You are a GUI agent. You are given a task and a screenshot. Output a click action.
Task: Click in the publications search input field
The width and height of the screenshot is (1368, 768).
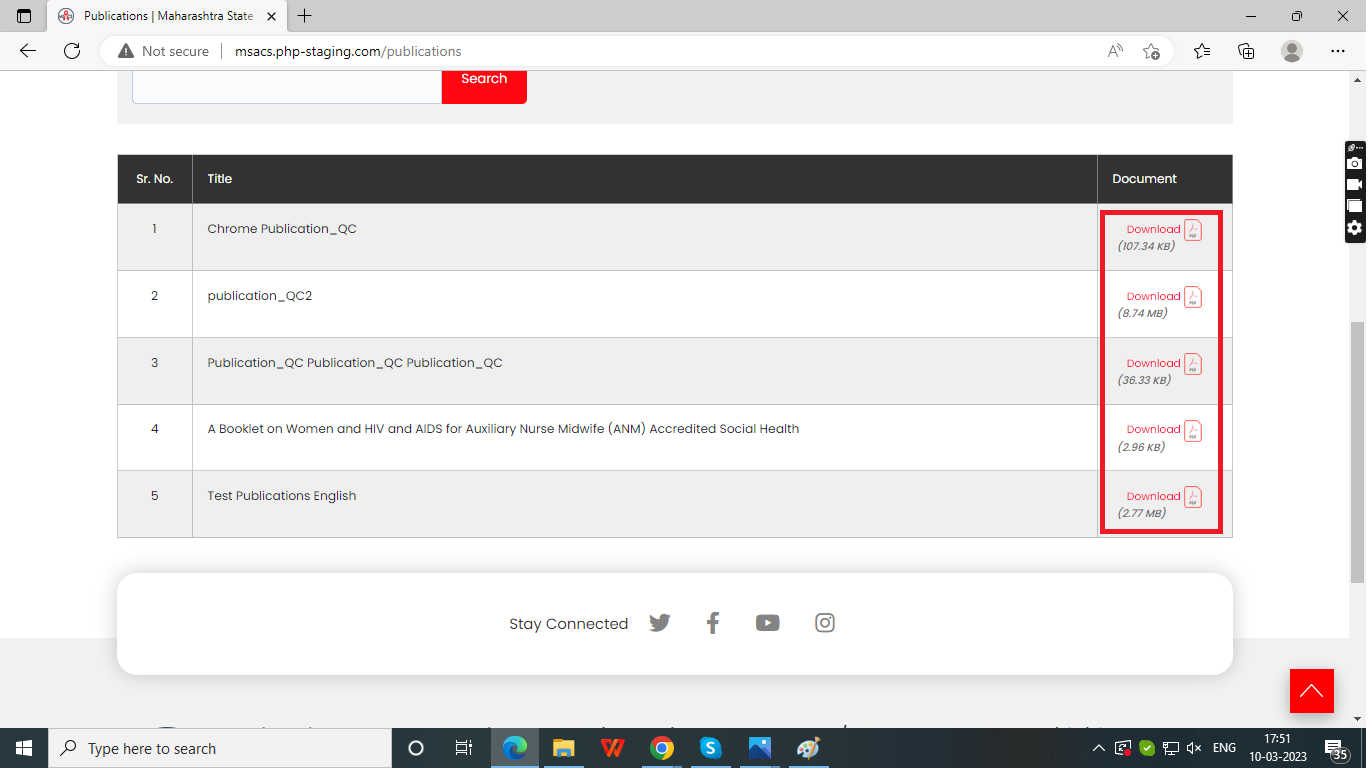tap(287, 83)
